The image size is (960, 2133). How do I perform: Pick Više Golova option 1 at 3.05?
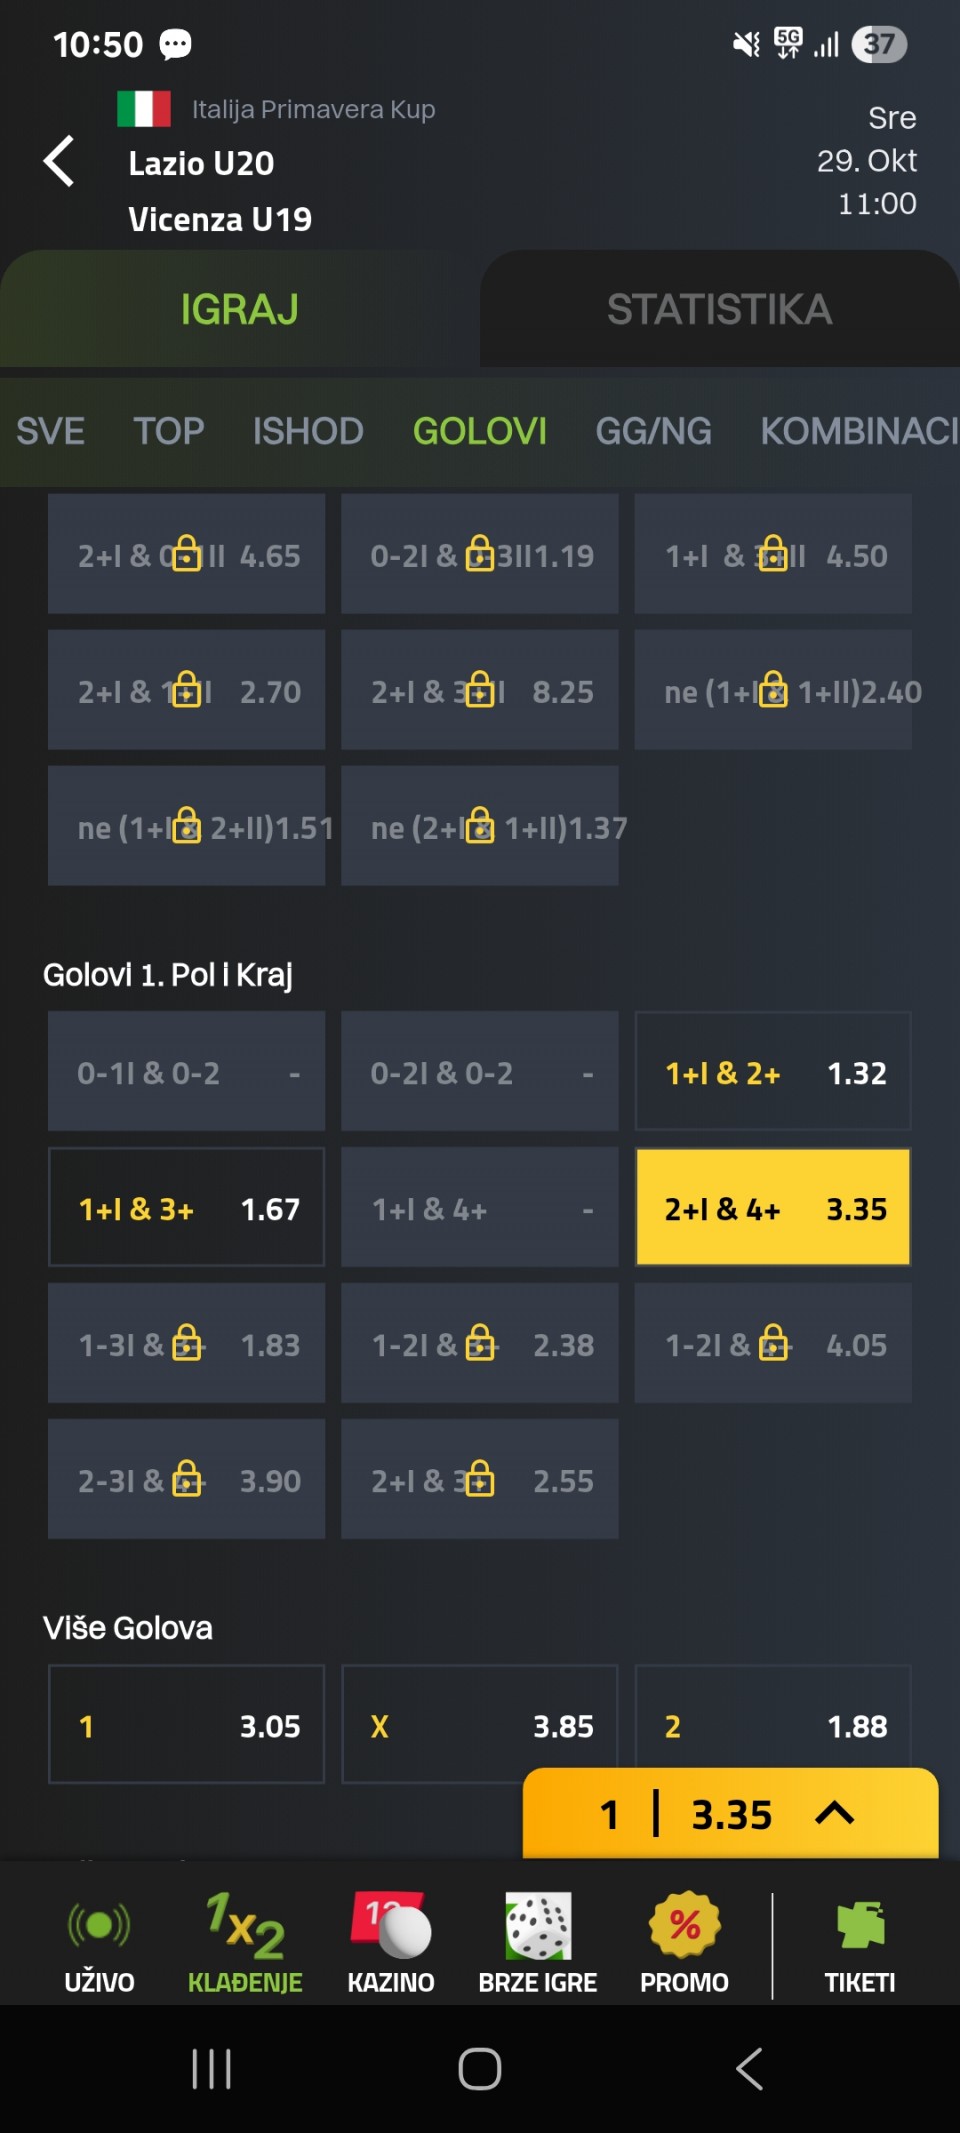point(187,1725)
